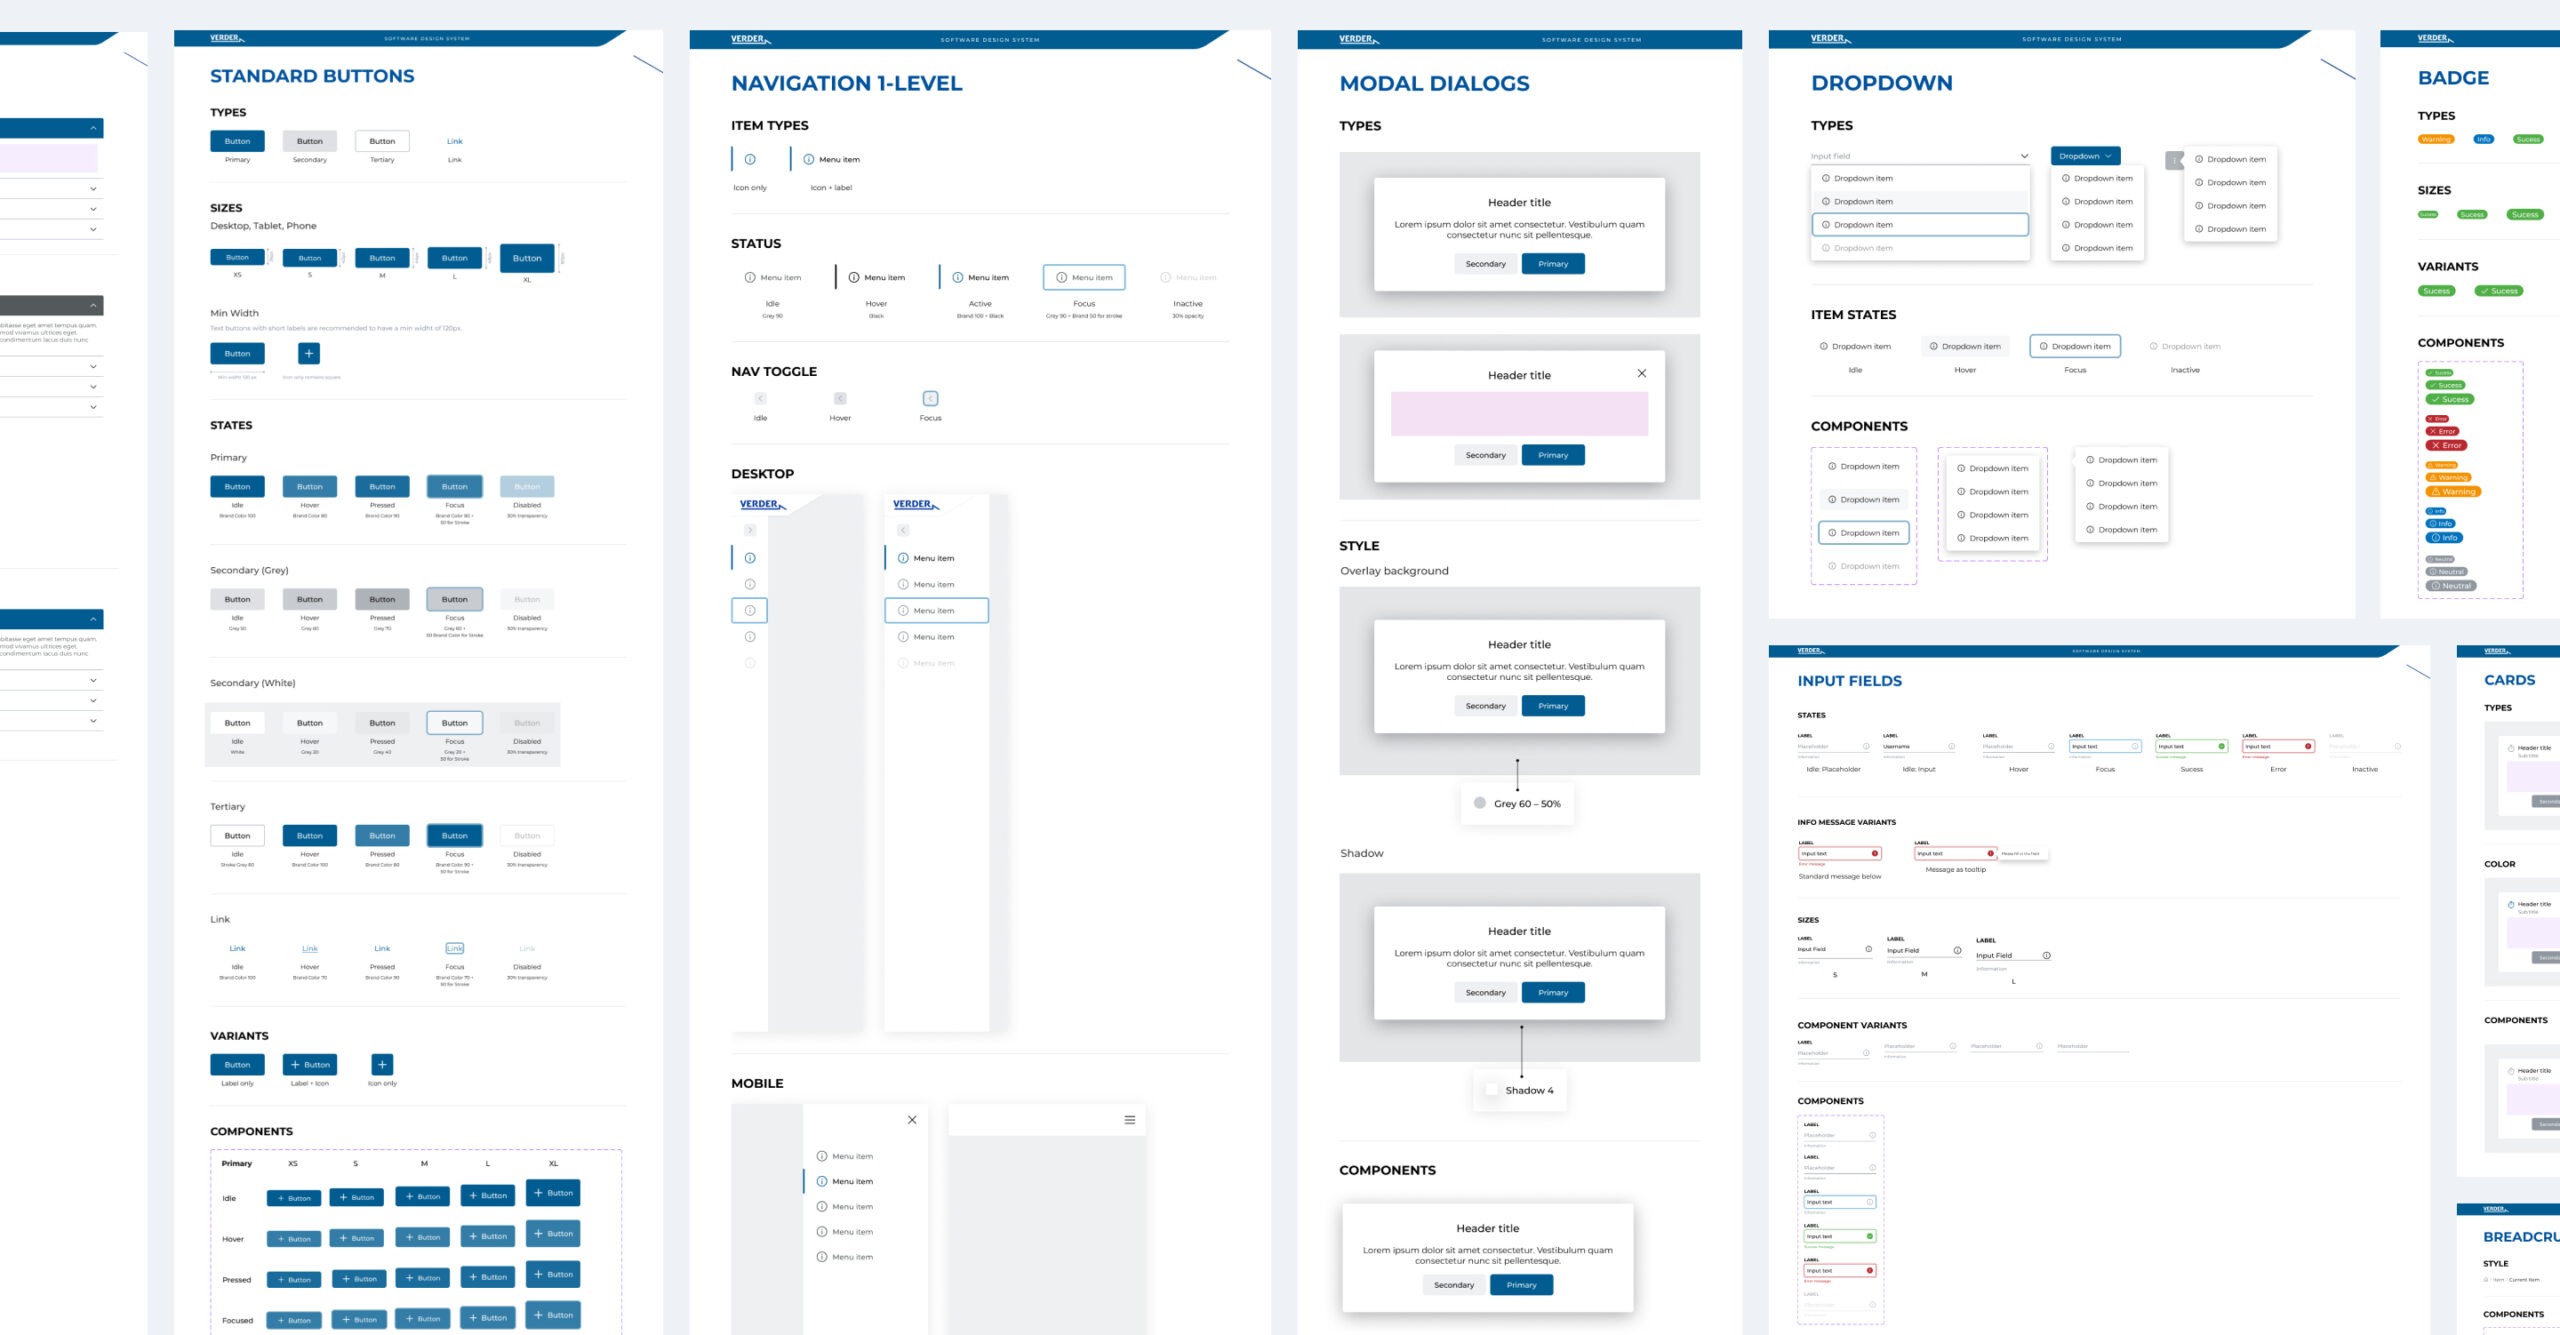Click the Grey 60 – 50% color swatch
2560x1335 pixels.
point(1480,803)
